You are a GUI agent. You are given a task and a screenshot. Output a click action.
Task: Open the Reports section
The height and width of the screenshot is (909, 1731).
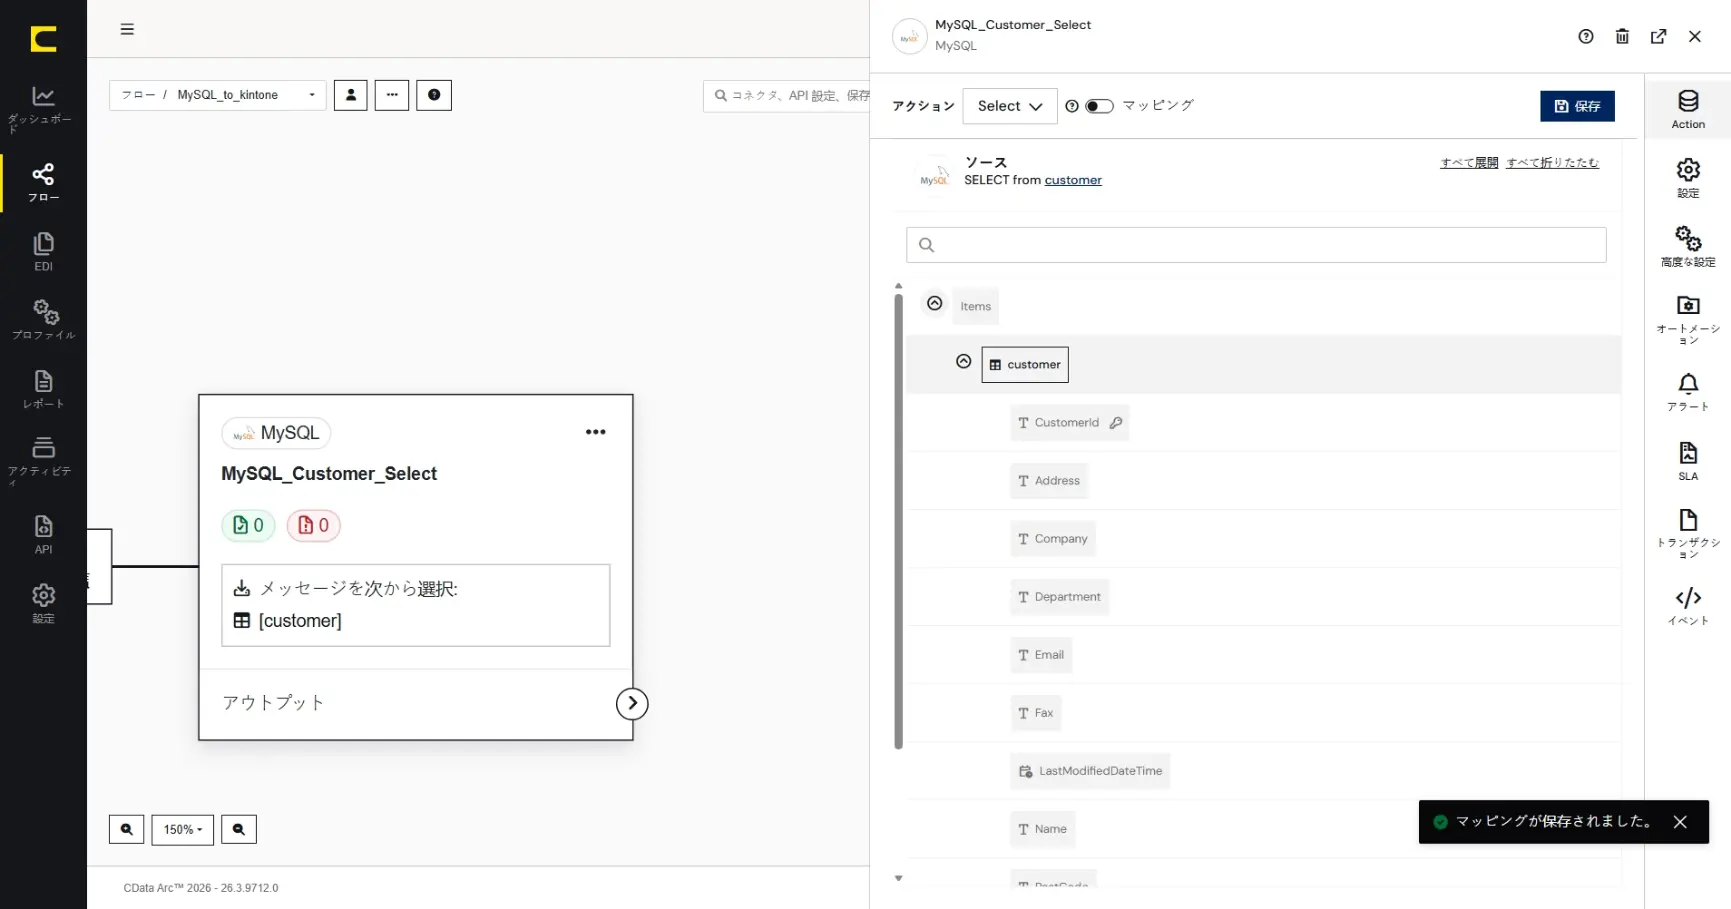pos(43,389)
